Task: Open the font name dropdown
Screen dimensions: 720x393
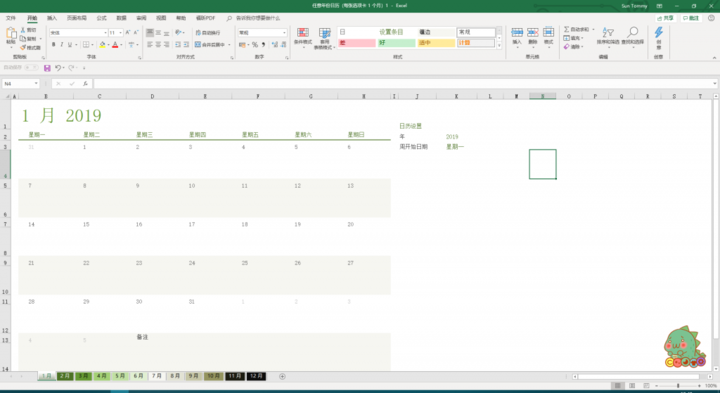Action: coord(105,33)
